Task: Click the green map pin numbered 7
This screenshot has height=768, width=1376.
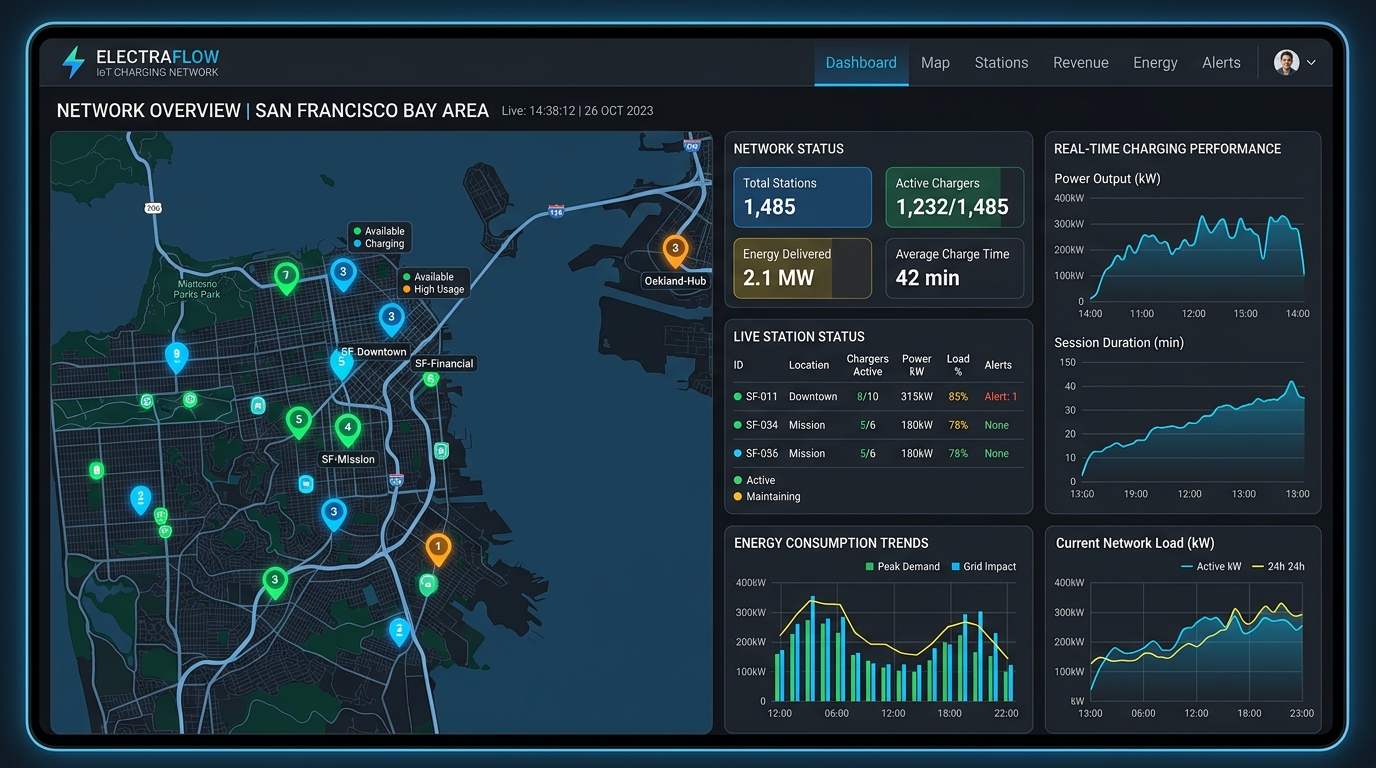Action: (x=286, y=277)
